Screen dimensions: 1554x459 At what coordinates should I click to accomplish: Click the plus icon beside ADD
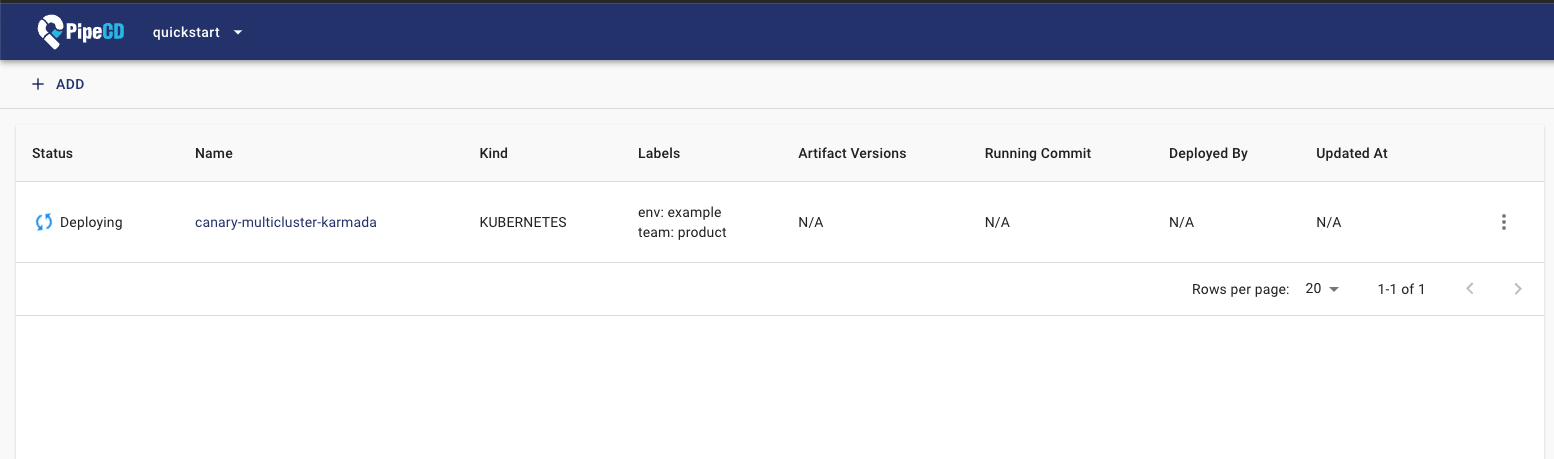[38, 85]
